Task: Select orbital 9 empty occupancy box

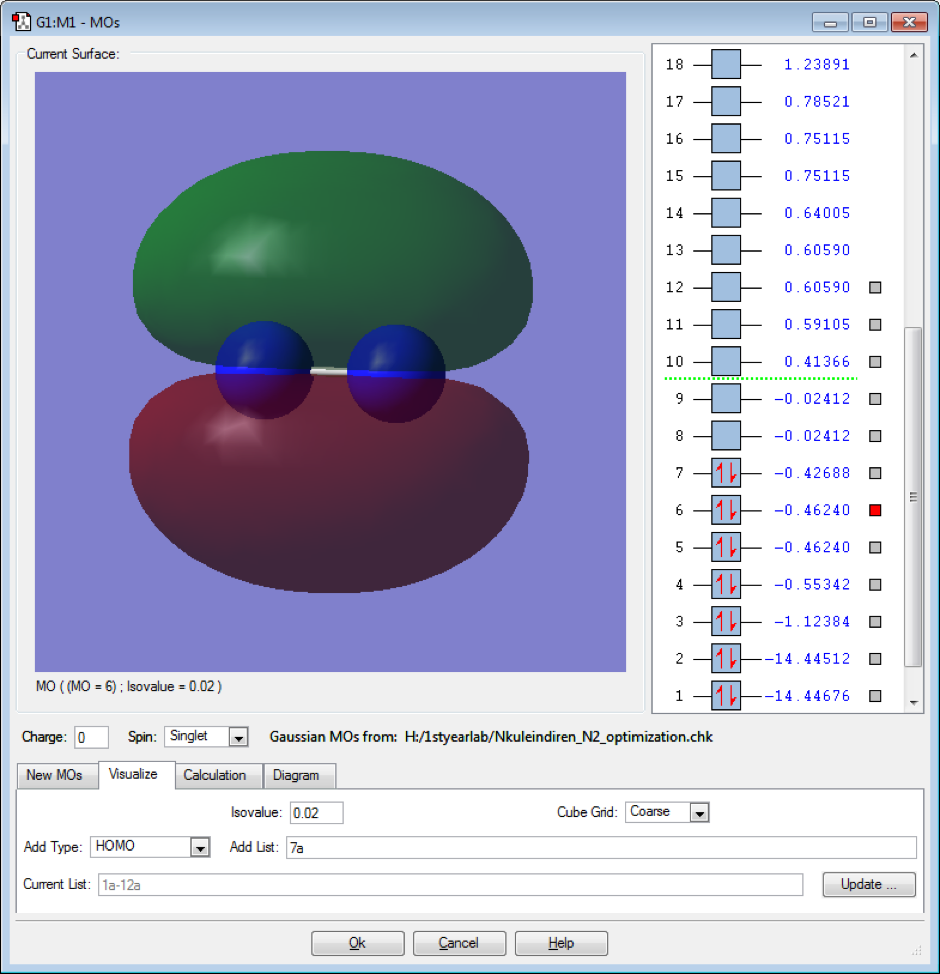Action: pos(726,399)
